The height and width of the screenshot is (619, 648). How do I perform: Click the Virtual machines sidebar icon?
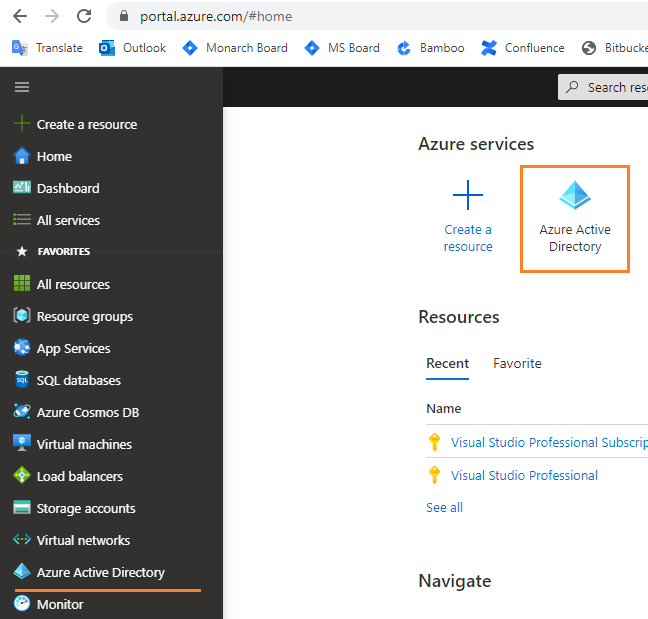click(x=21, y=444)
